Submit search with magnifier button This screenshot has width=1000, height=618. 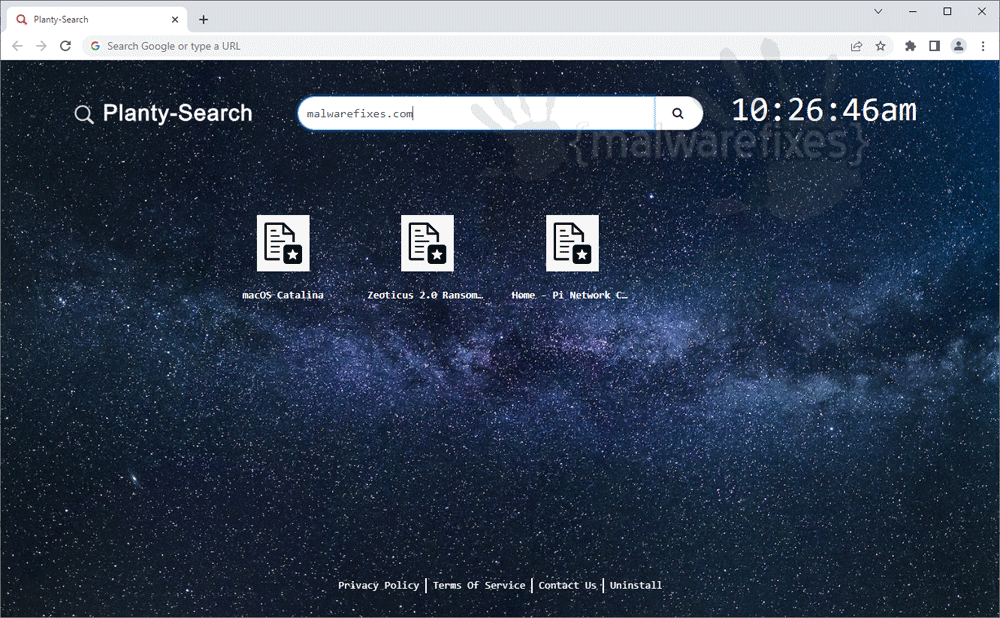coord(678,114)
